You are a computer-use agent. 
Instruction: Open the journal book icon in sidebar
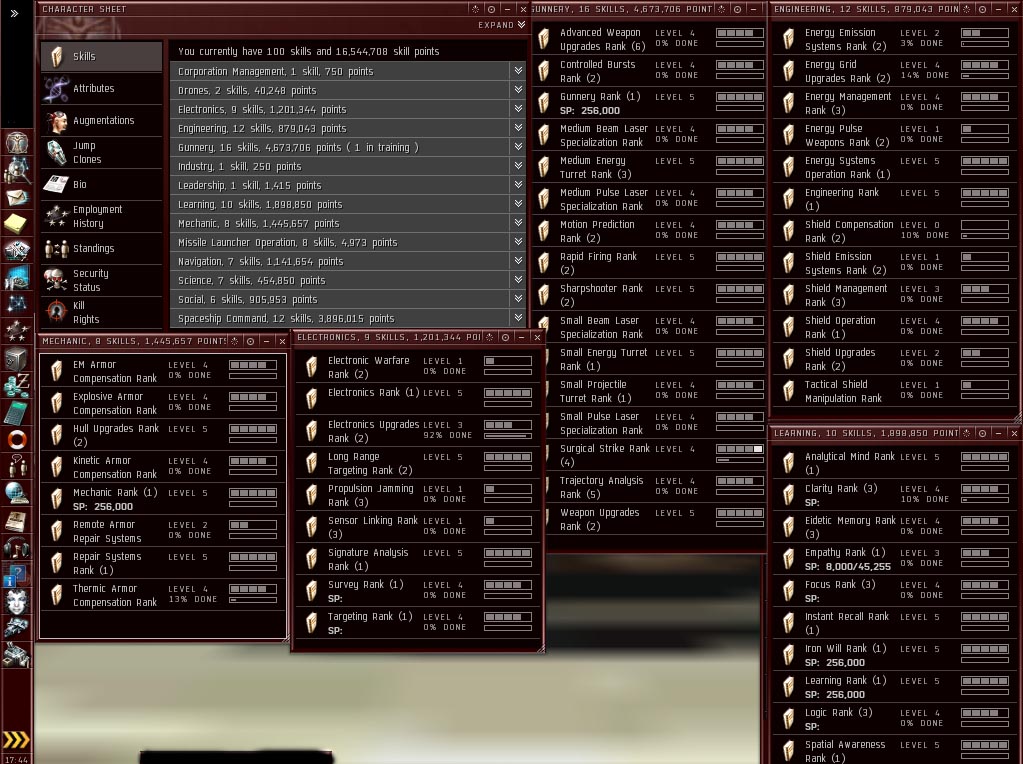click(16, 521)
